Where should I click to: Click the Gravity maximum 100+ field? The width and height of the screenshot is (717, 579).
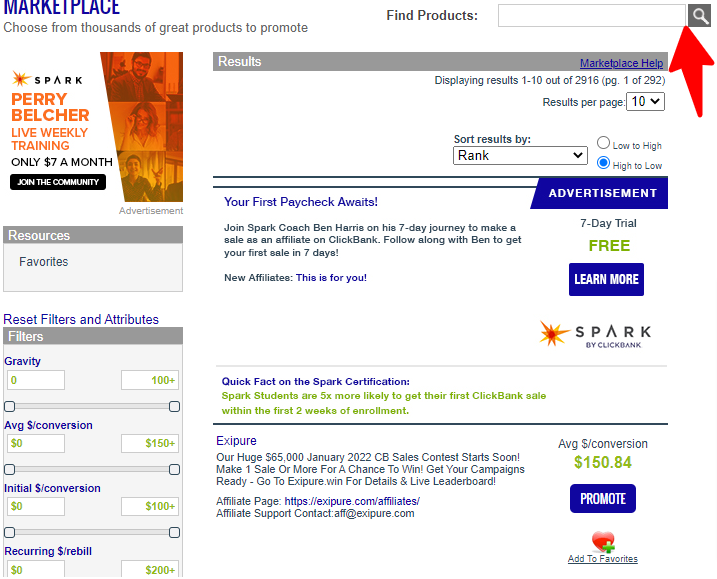[150, 380]
